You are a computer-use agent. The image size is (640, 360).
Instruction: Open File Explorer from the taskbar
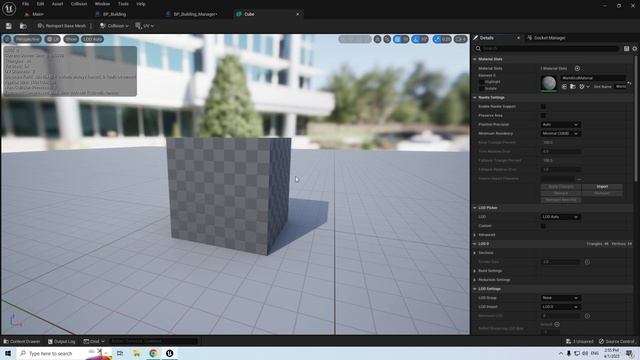pyautogui.click(x=136, y=353)
